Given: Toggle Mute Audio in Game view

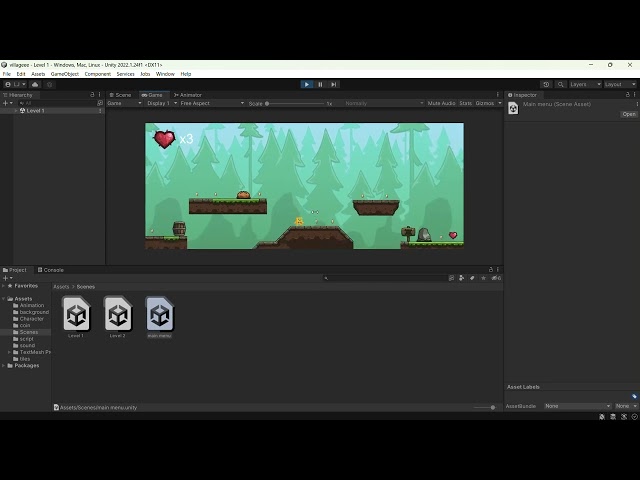Looking at the screenshot, I should click(441, 103).
